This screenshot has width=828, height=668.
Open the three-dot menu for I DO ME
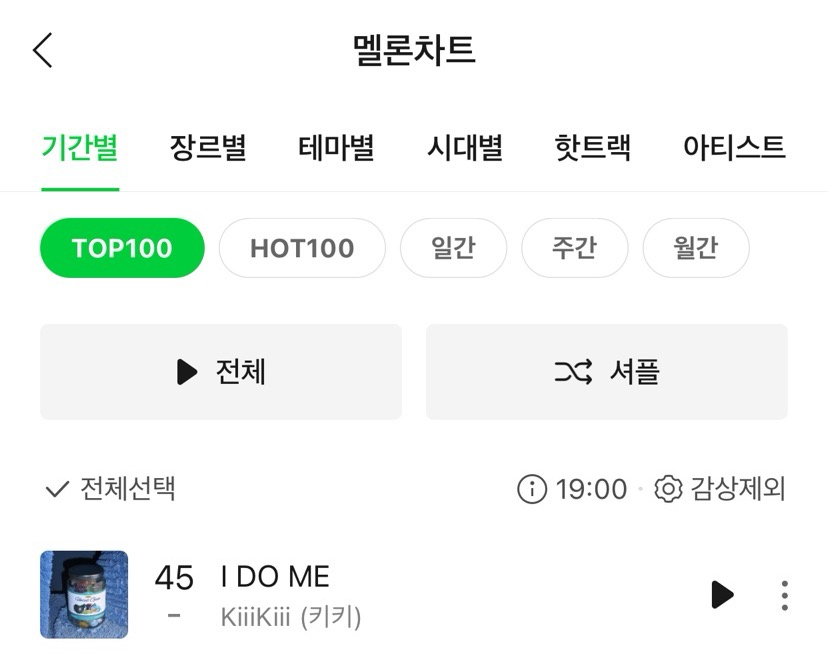[785, 595]
